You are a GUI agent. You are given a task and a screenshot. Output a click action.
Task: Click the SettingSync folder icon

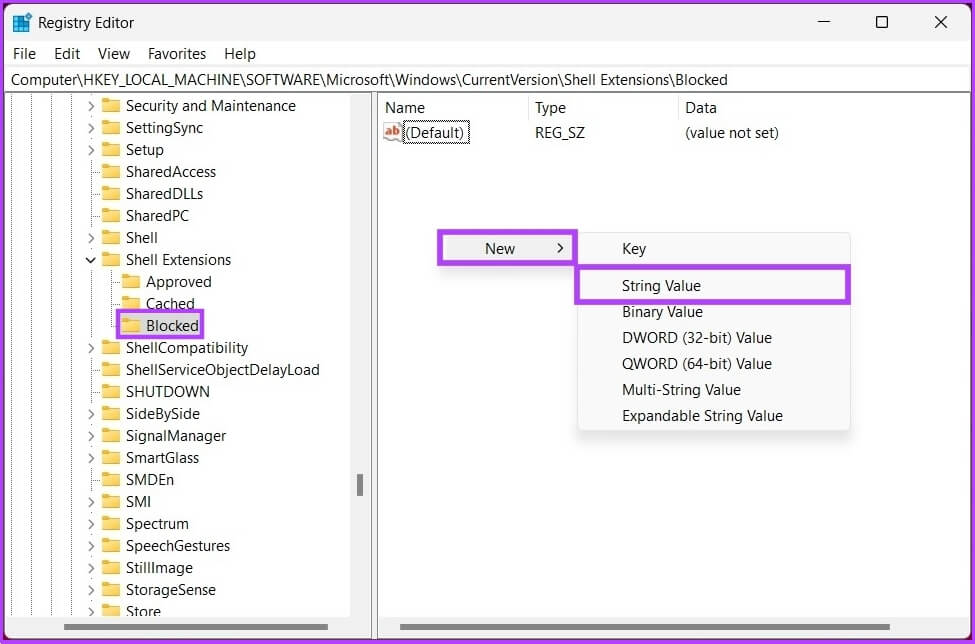111,127
